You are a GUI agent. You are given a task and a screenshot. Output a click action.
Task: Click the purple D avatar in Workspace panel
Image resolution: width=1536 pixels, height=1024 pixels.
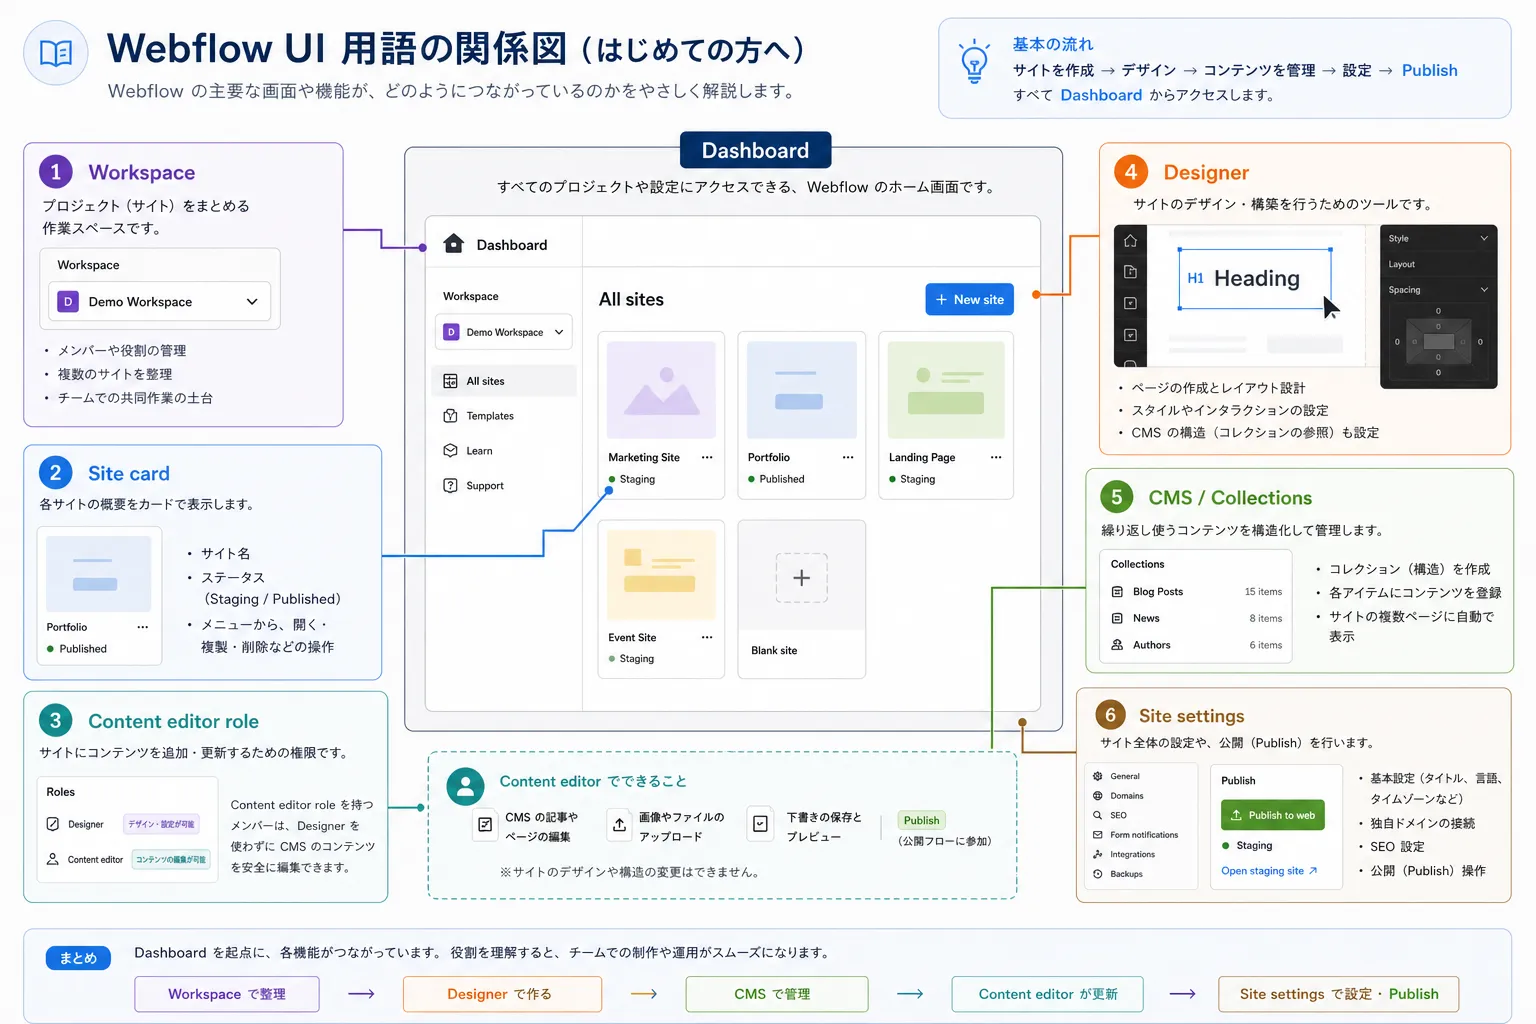click(68, 301)
